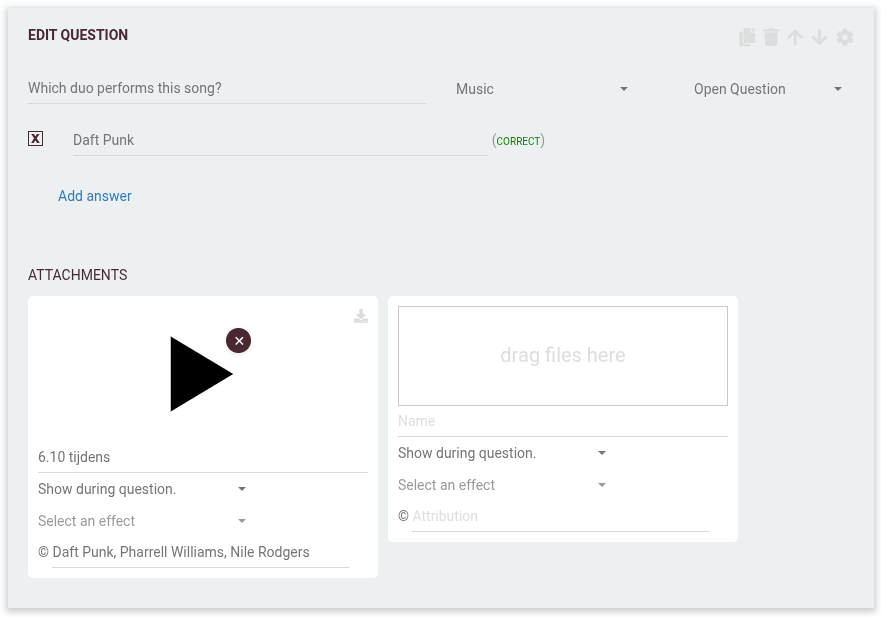Expand the Open Question type dropdown
Image resolution: width=881 pixels, height=617 pixels.
coord(767,89)
